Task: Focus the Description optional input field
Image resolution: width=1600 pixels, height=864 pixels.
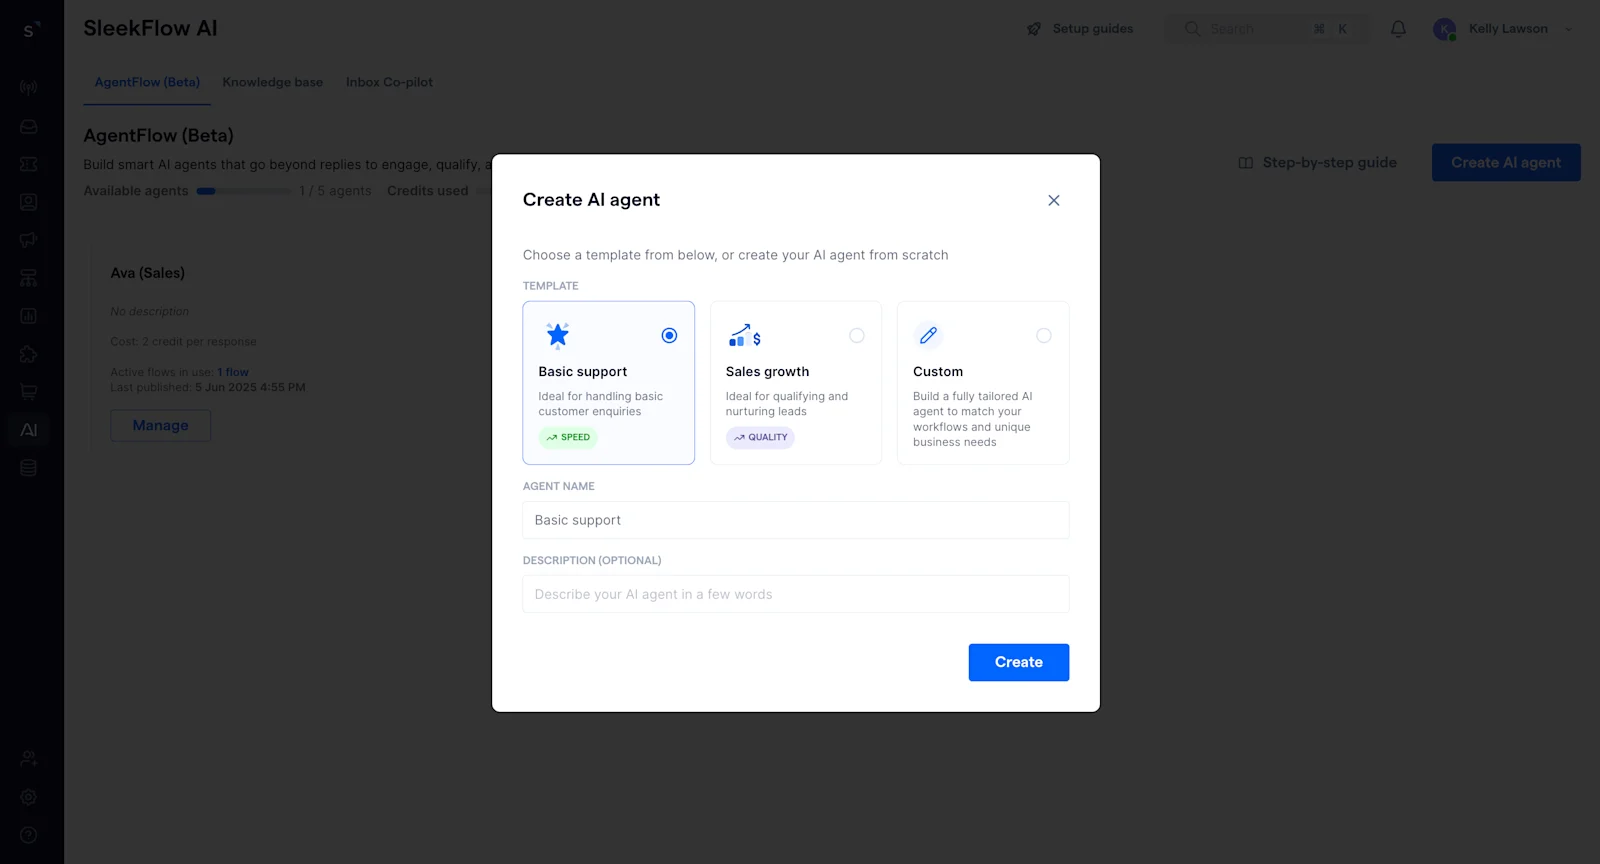Action: click(796, 594)
